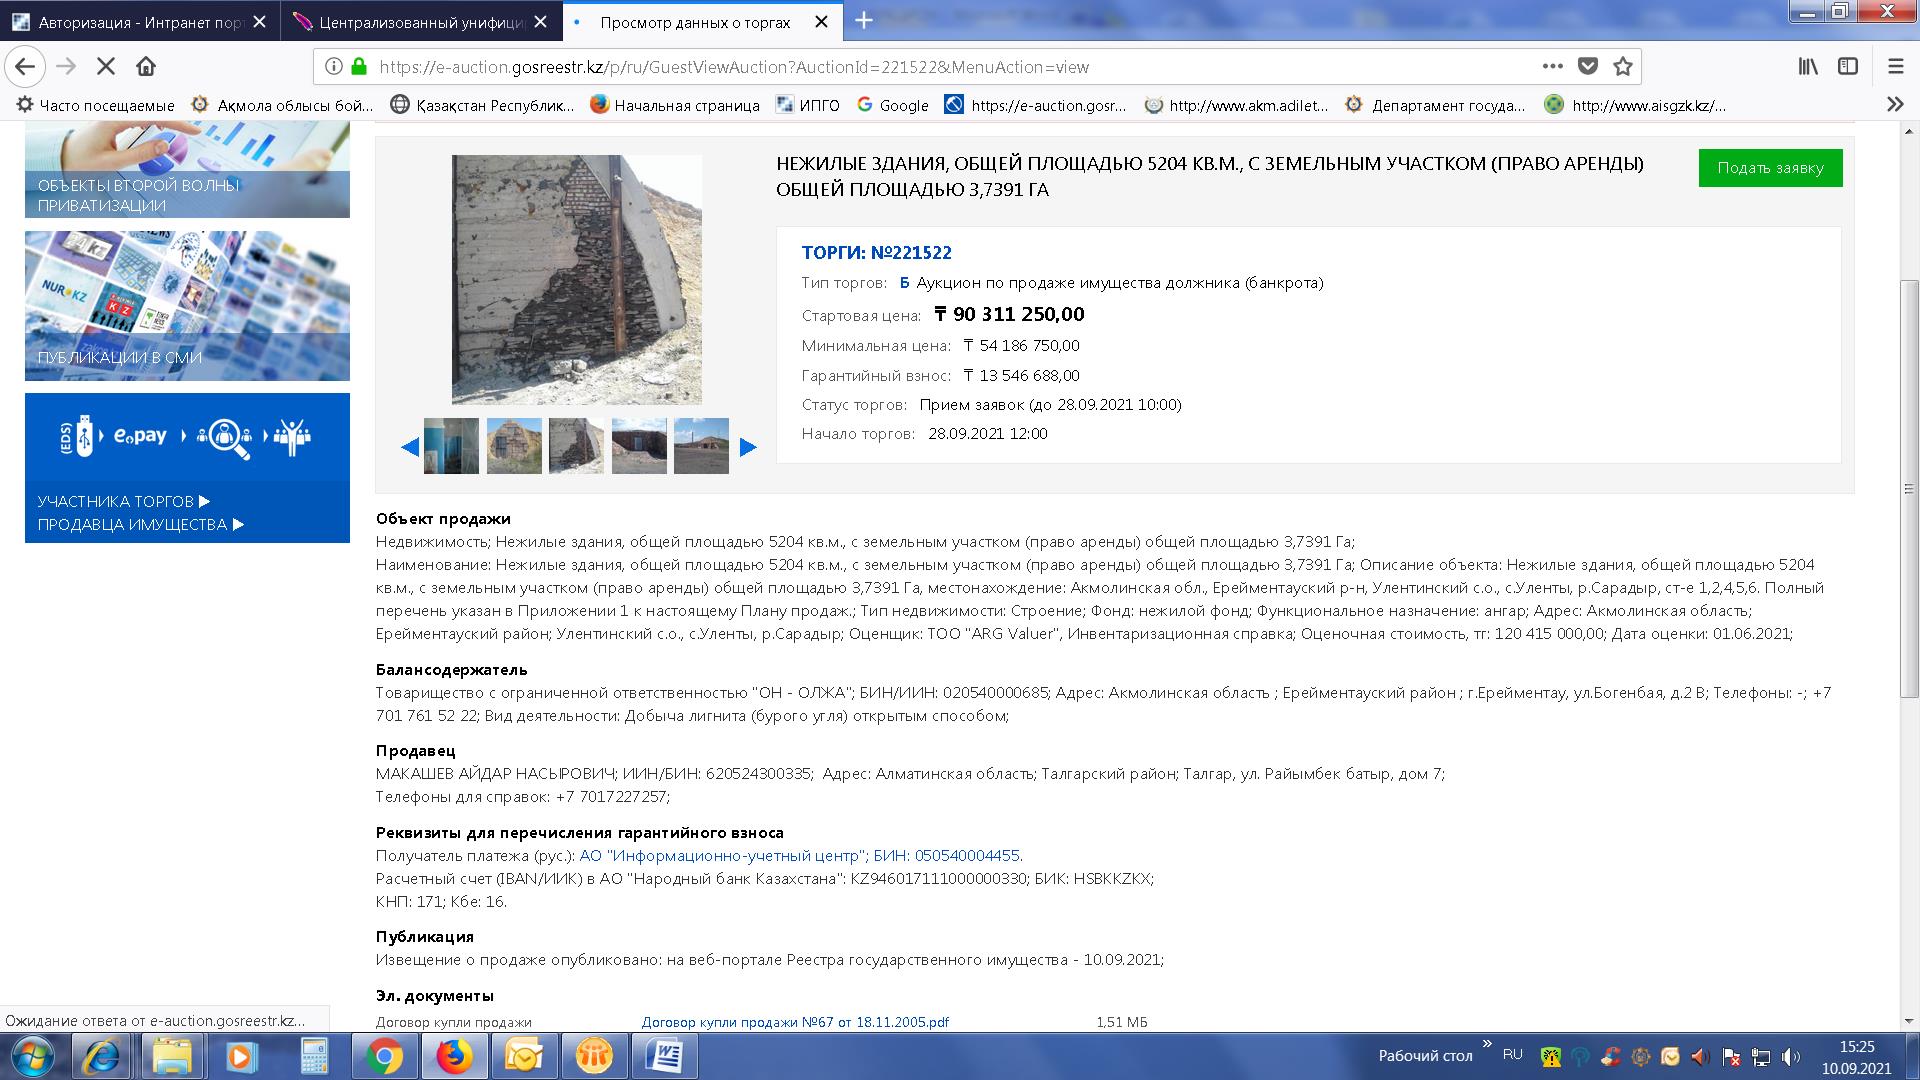The image size is (1920, 1080).
Task: Bookmark this page with star icon
Action: coord(1623,67)
